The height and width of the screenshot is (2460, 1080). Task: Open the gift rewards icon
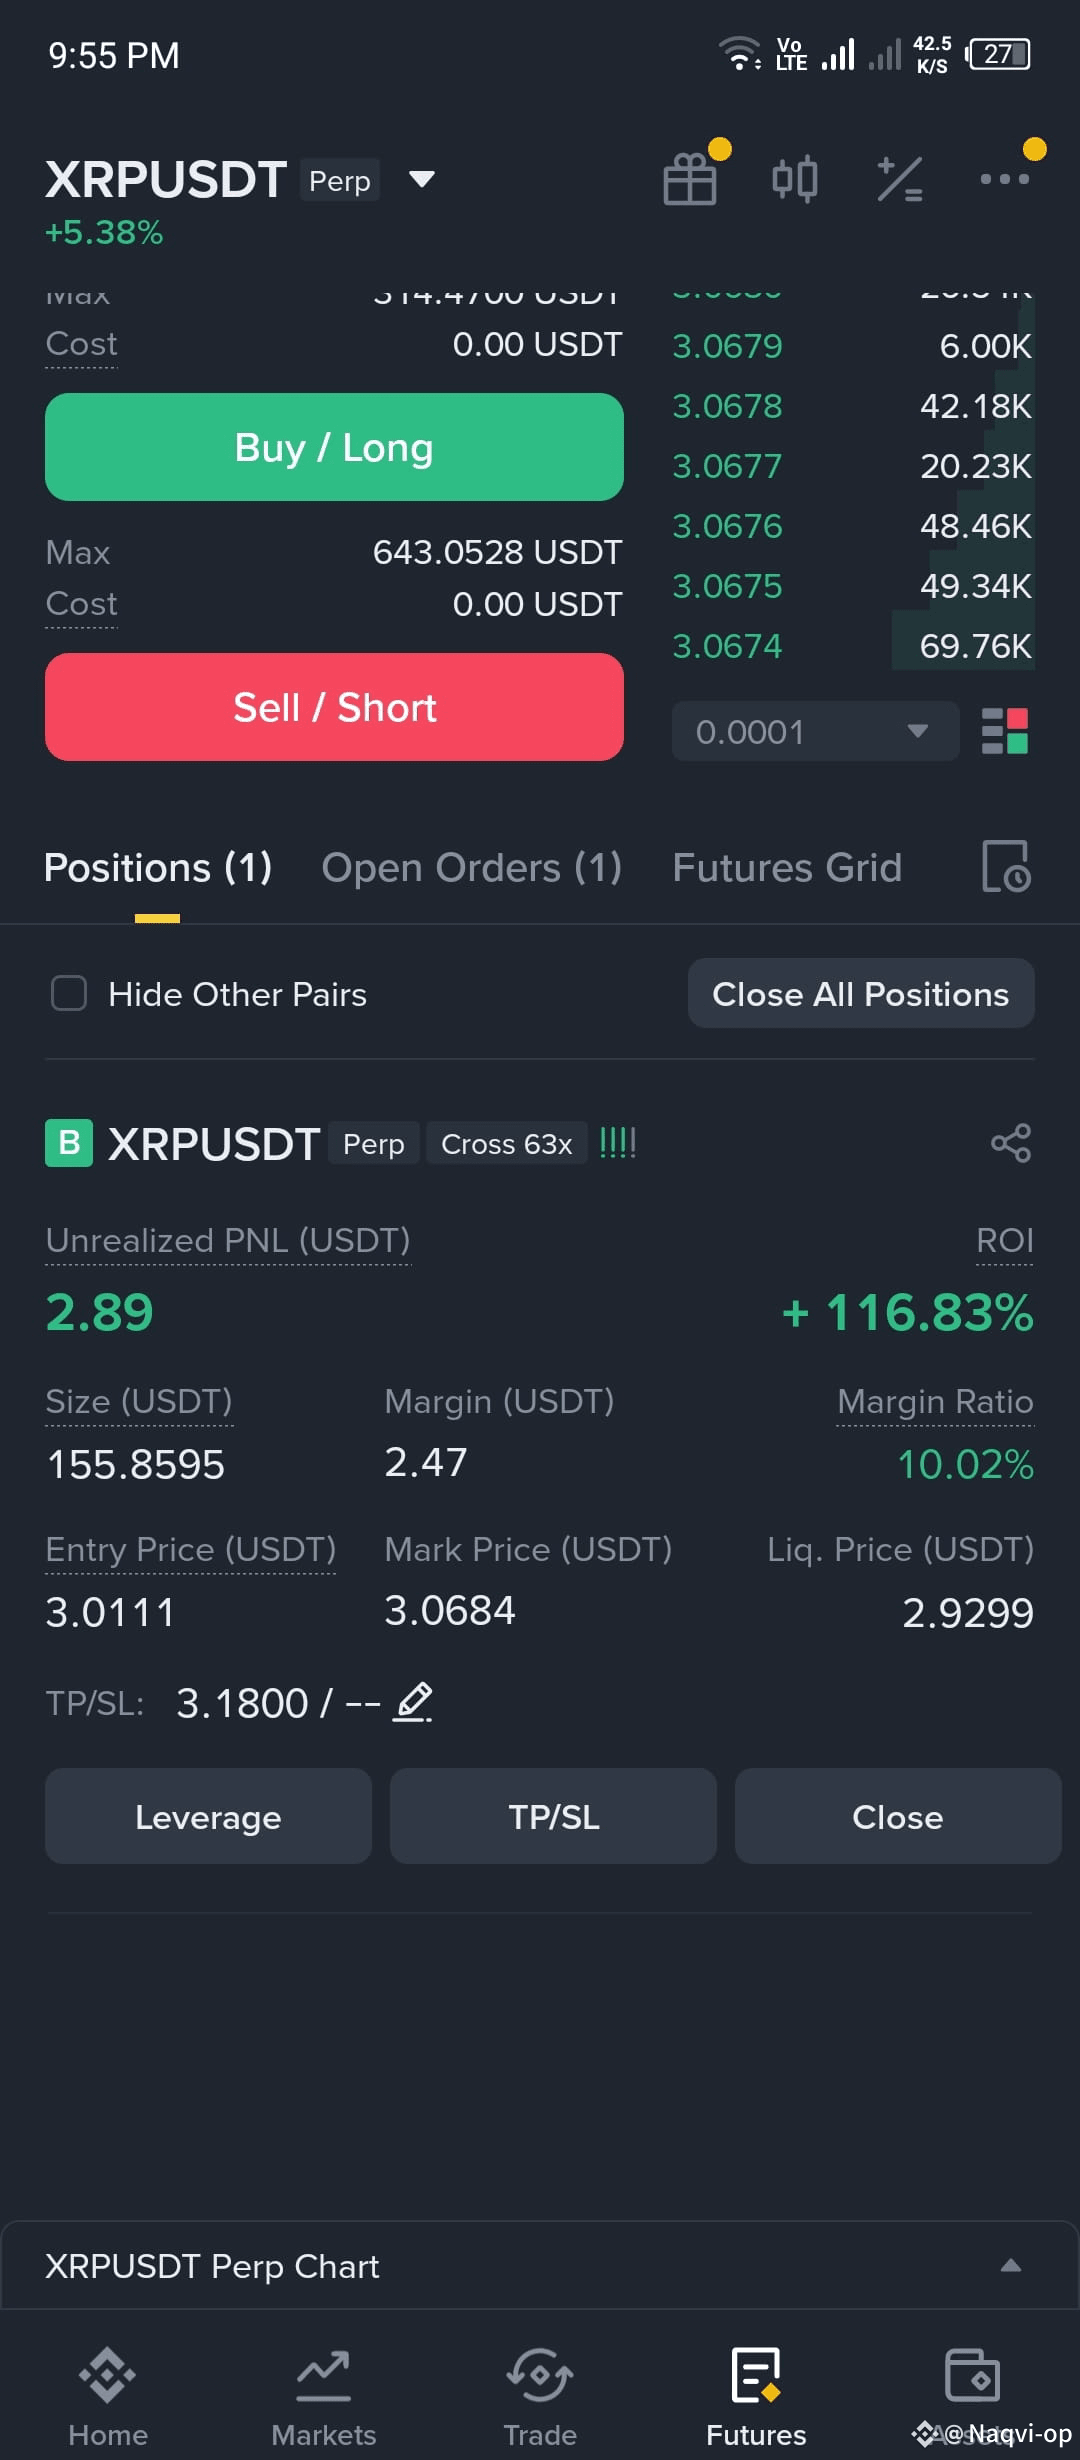click(x=690, y=179)
